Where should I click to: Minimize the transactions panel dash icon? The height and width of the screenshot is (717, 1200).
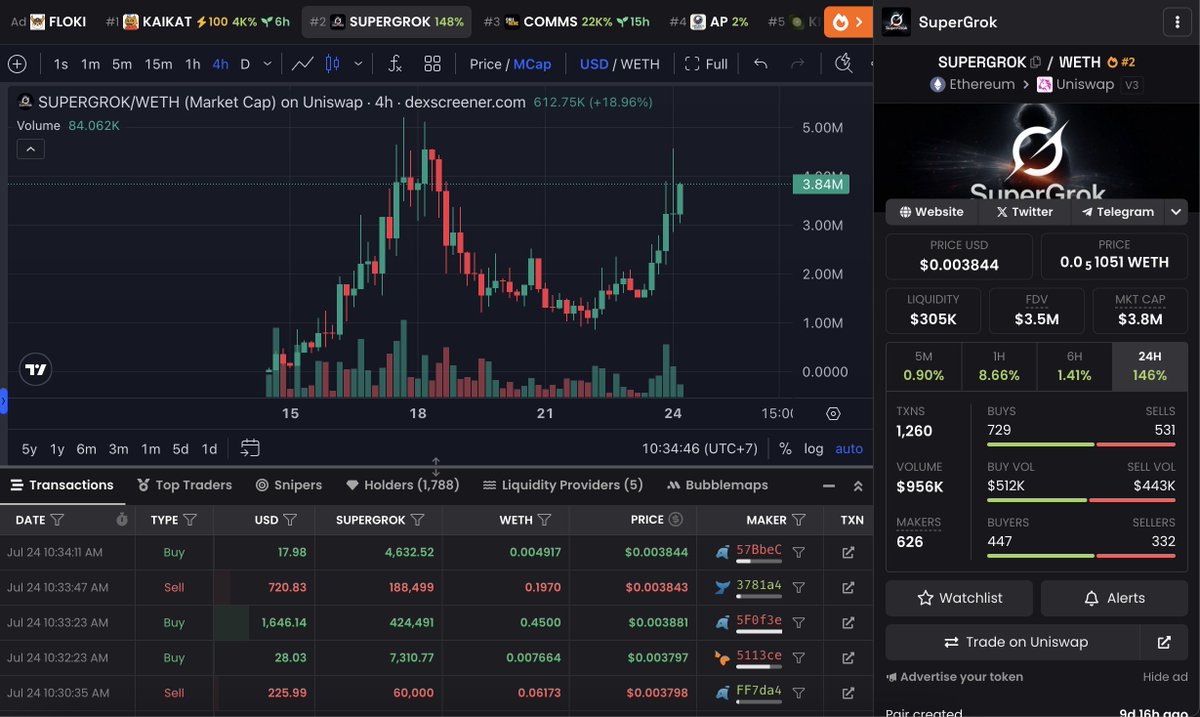(x=828, y=486)
